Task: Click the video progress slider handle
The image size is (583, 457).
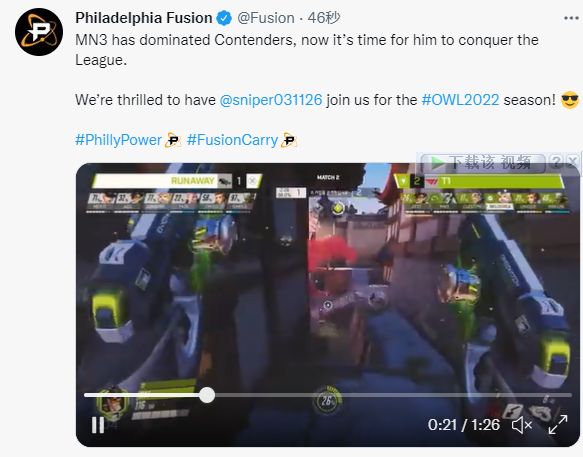Action: click(x=207, y=395)
